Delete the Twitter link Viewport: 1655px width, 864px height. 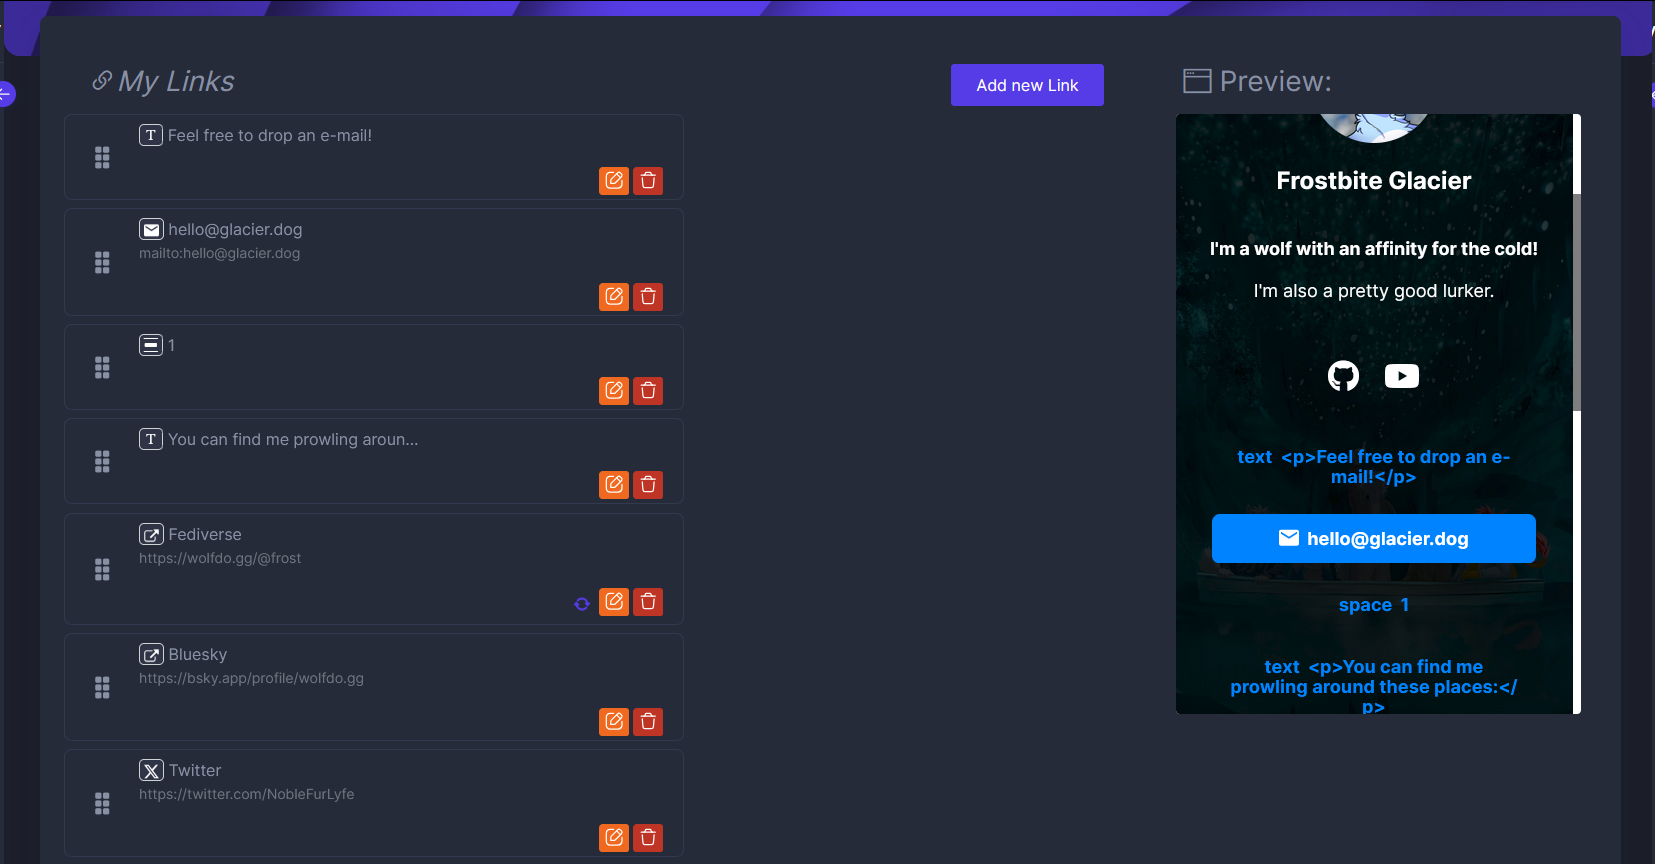648,837
